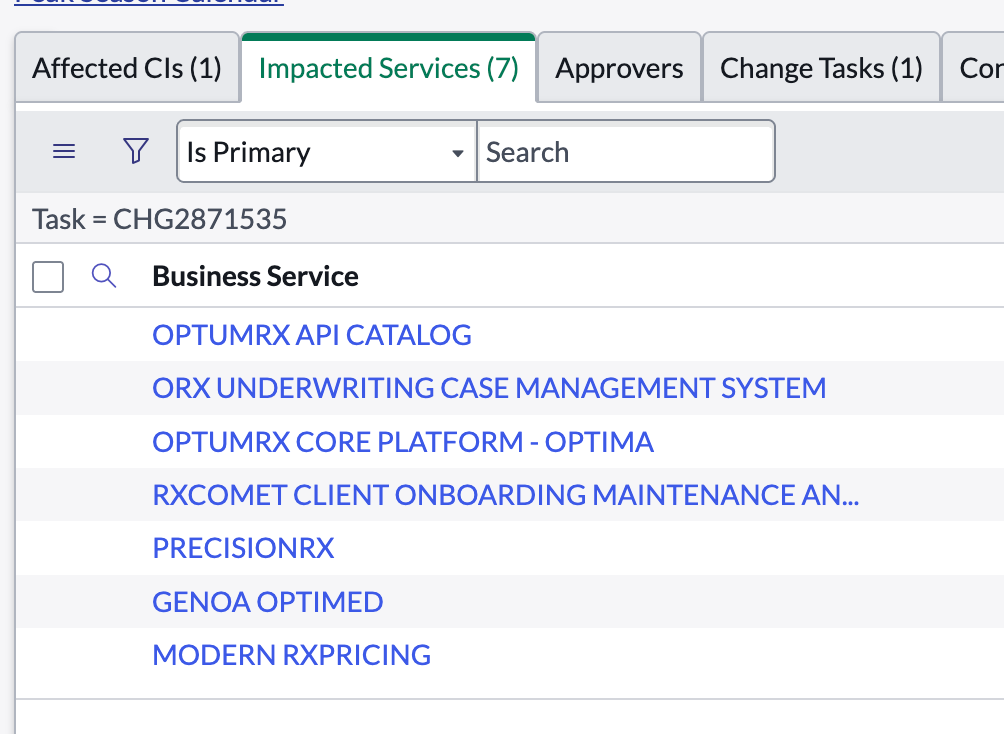The image size is (1004, 734).
Task: Open RXCOMET CLIENT ONBOARDING MAINTENANCE link
Action: [x=506, y=495]
